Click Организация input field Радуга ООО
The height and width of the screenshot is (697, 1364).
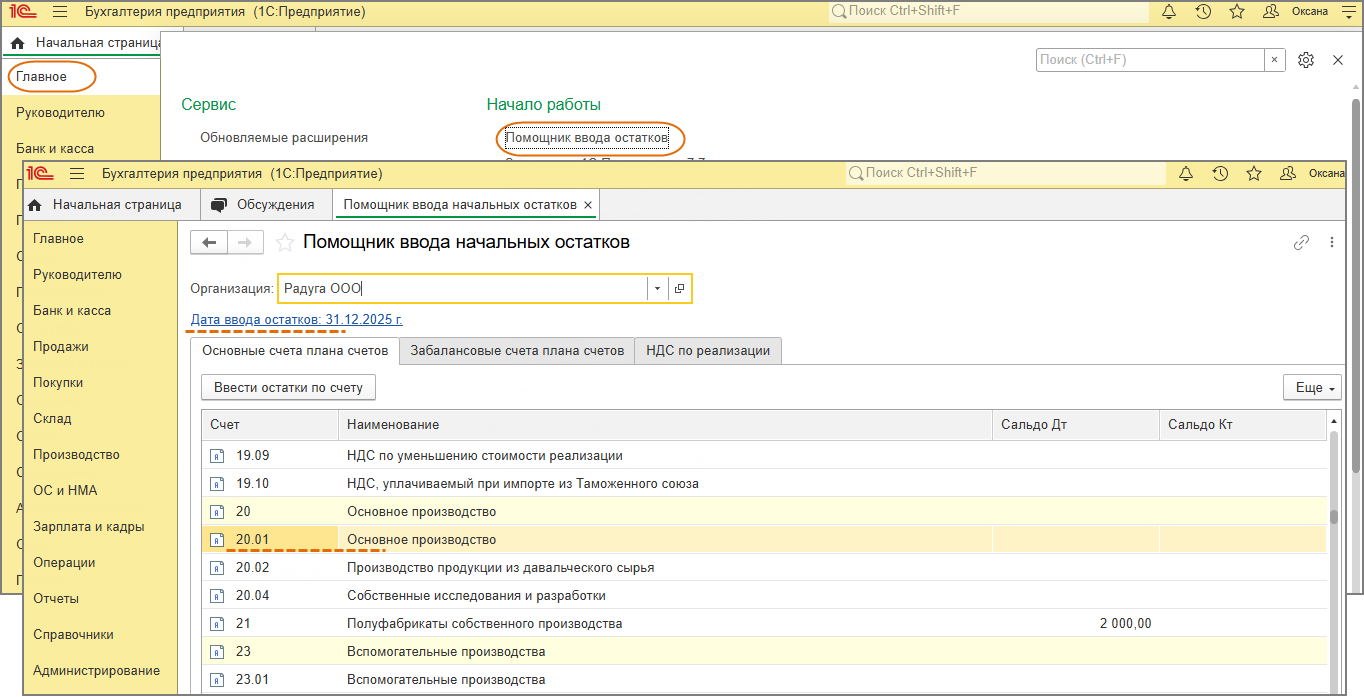click(x=462, y=289)
